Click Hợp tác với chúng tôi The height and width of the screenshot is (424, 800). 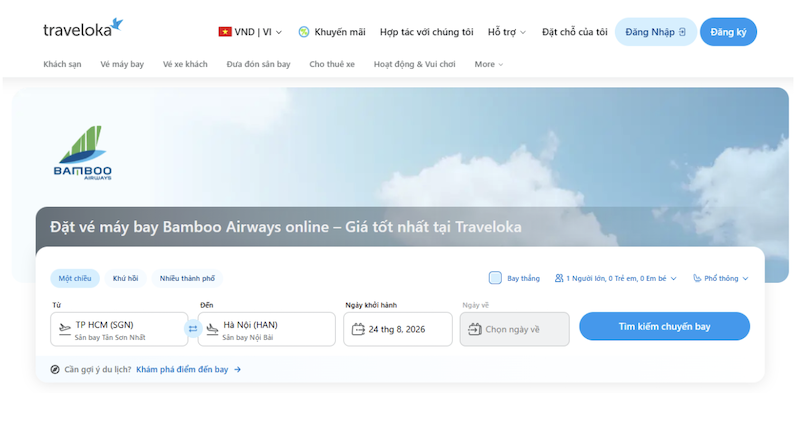pyautogui.click(x=427, y=32)
